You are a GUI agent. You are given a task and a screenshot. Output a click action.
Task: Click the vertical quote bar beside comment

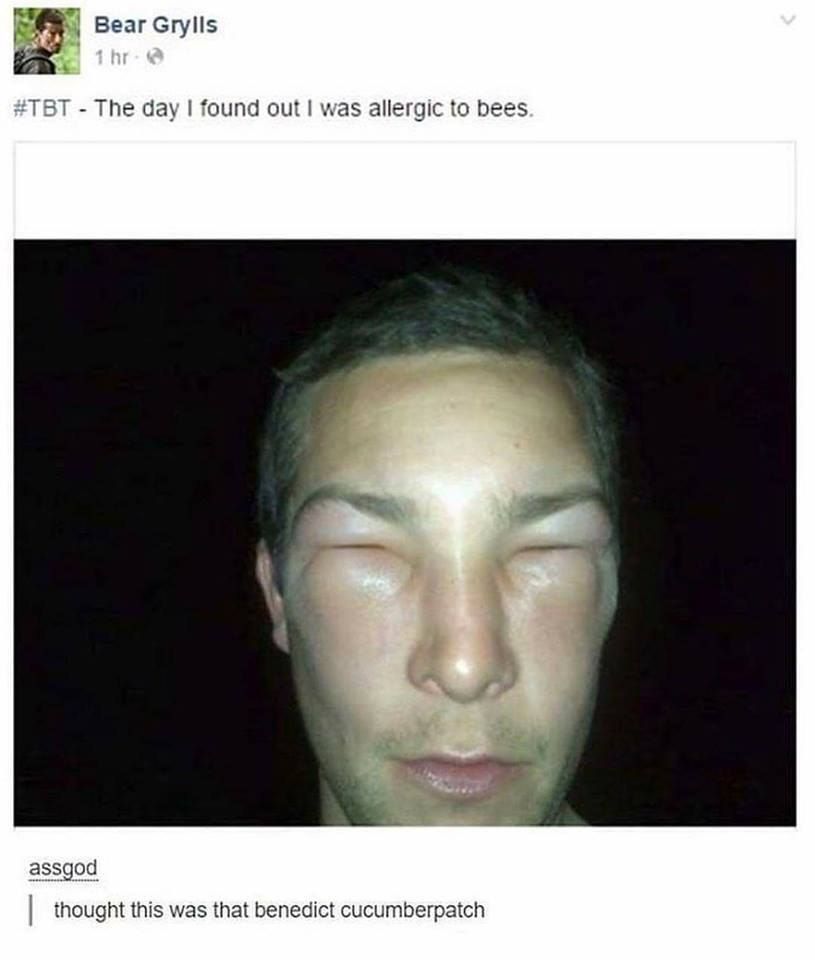[31, 910]
